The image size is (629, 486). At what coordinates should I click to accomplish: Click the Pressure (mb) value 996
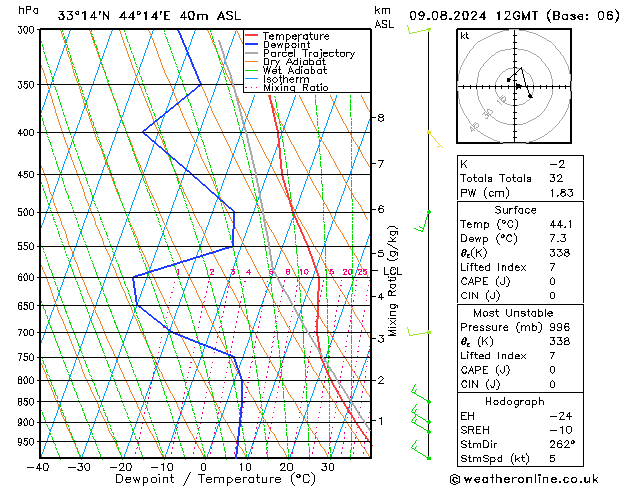click(x=559, y=327)
